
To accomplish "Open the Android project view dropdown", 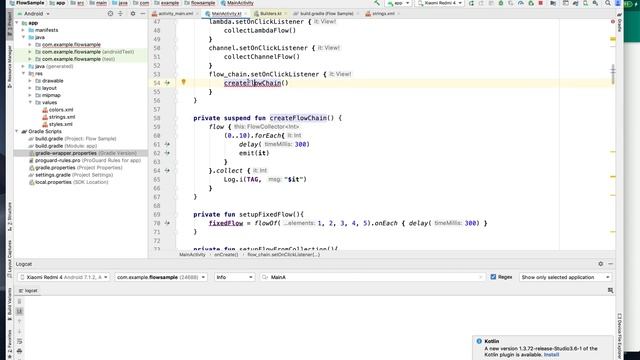I will click(x=33, y=13).
